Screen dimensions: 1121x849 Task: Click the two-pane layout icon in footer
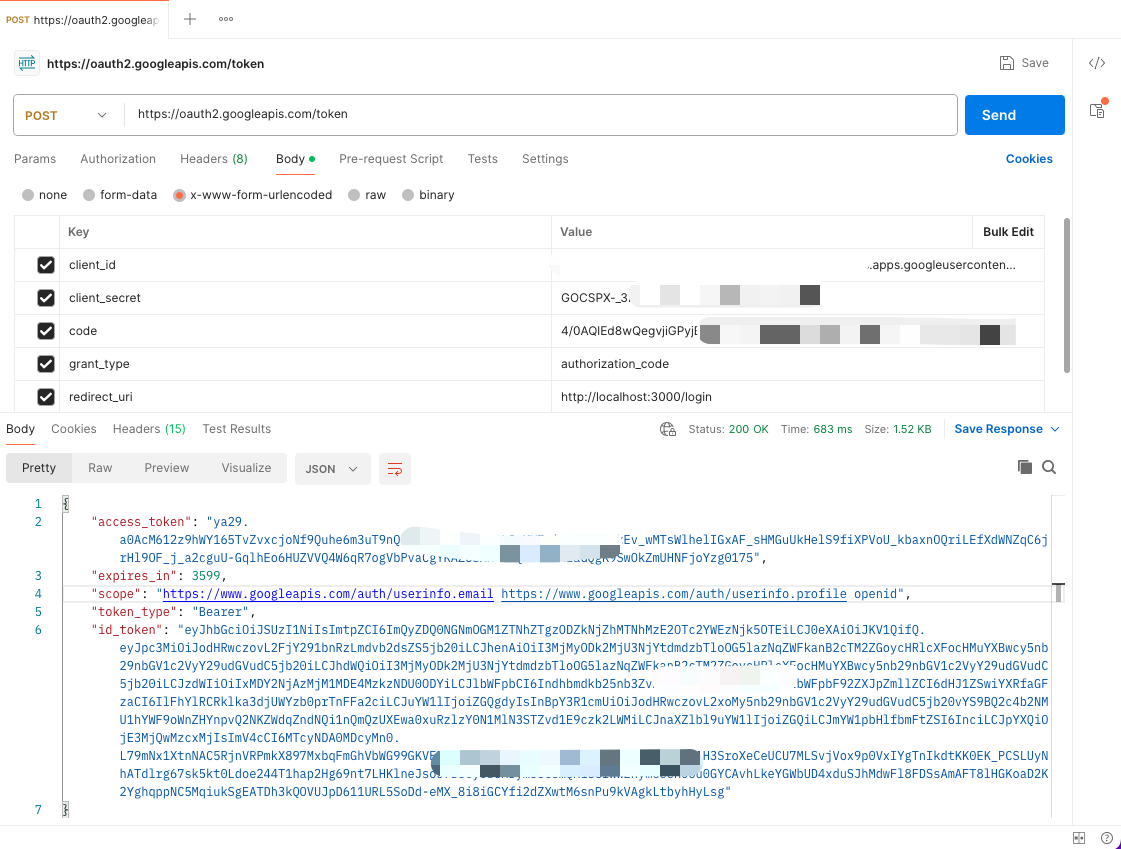(x=1079, y=838)
